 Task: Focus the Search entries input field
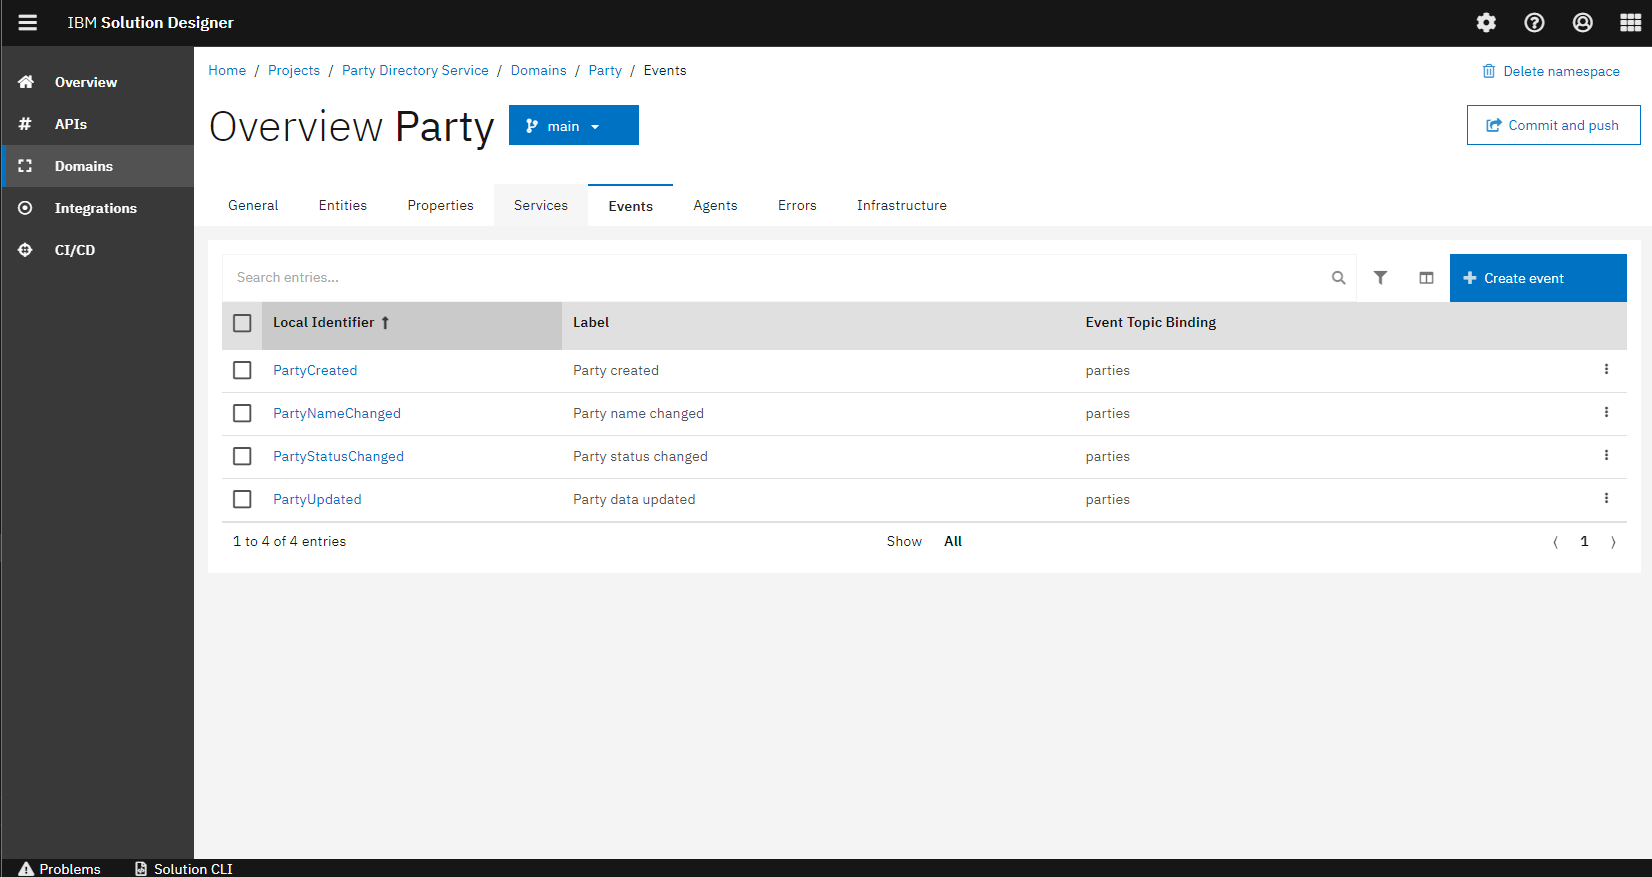(x=770, y=278)
